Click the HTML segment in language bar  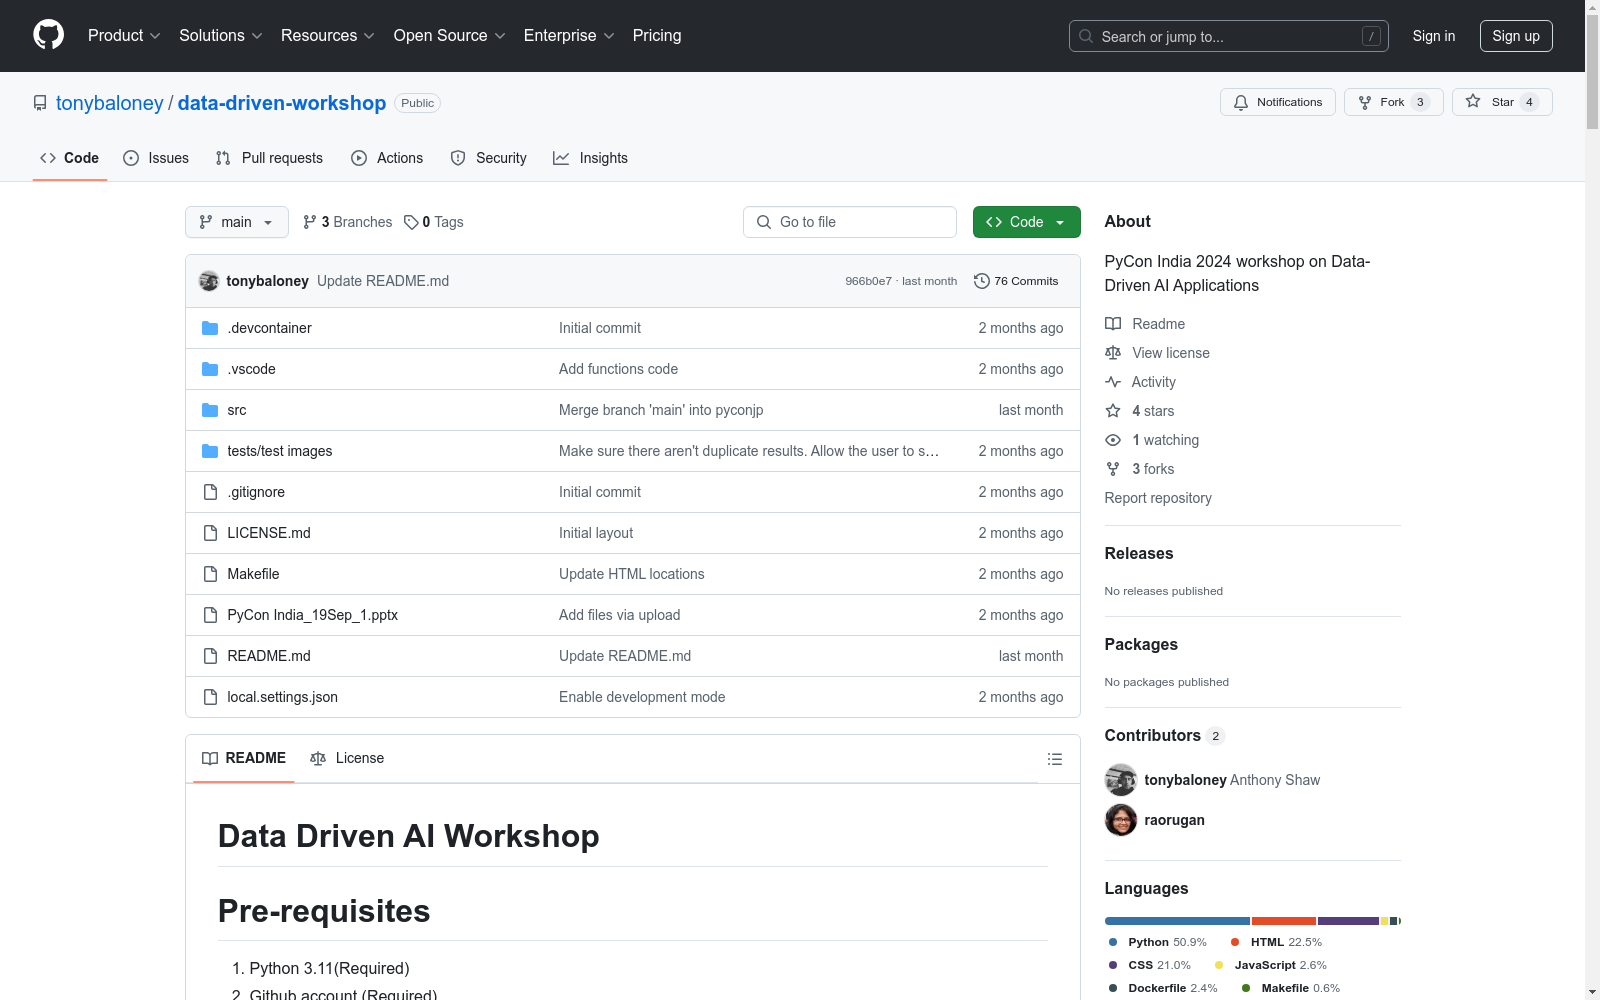[1284, 921]
